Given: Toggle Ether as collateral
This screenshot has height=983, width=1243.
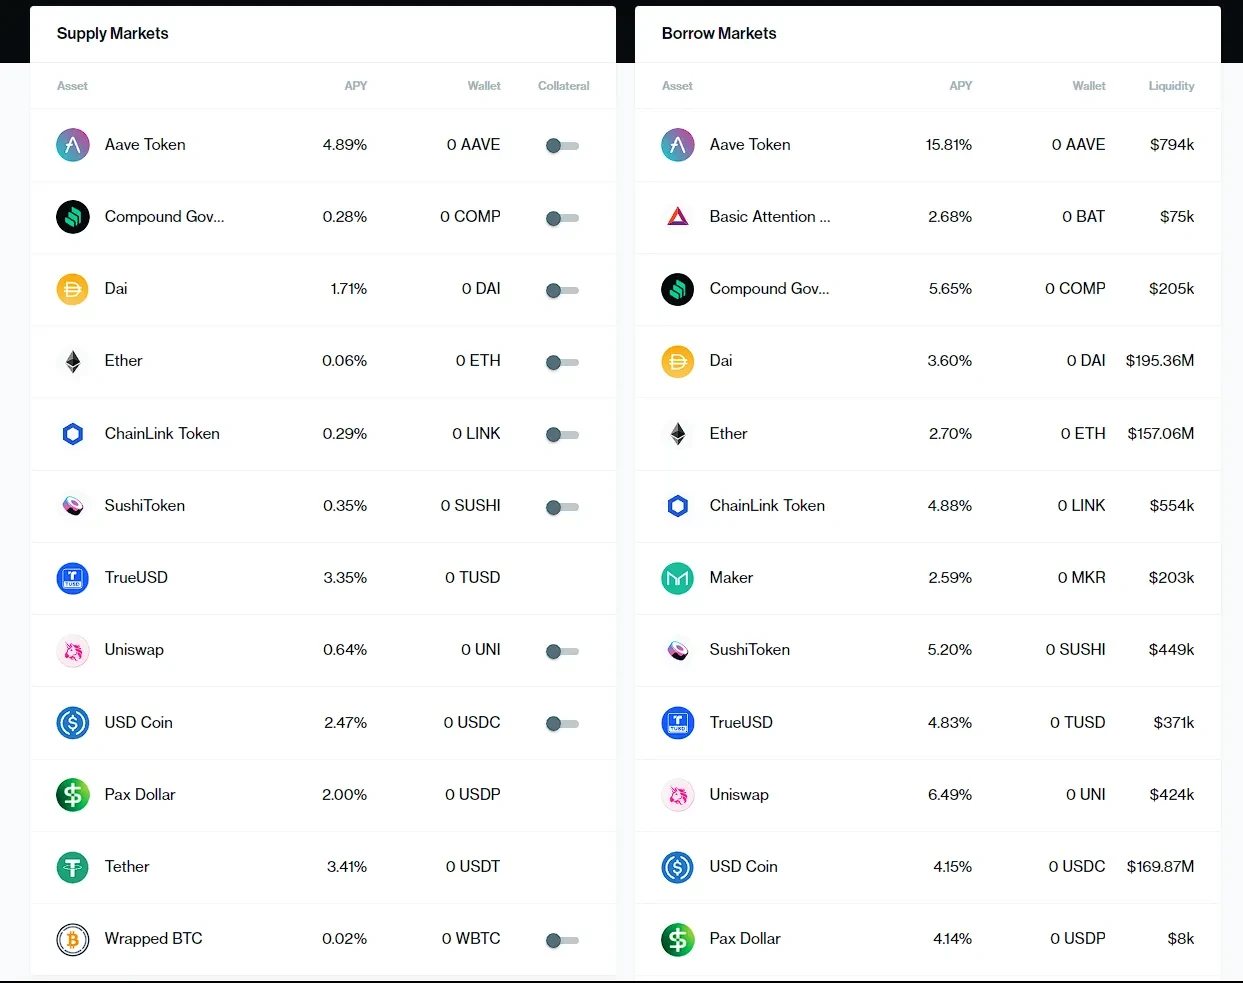Looking at the screenshot, I should pos(562,362).
